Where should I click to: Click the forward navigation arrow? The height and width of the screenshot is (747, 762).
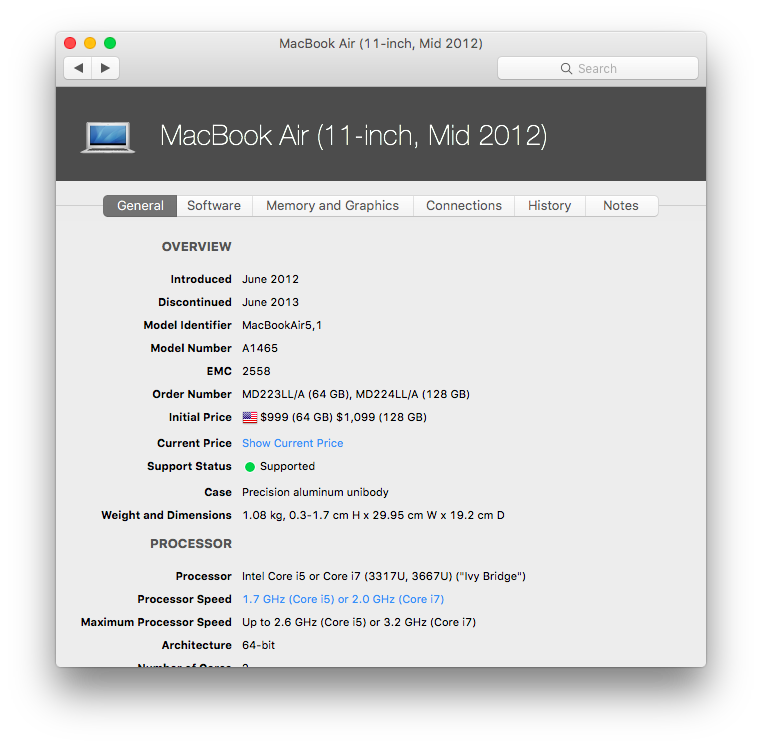(x=105, y=68)
